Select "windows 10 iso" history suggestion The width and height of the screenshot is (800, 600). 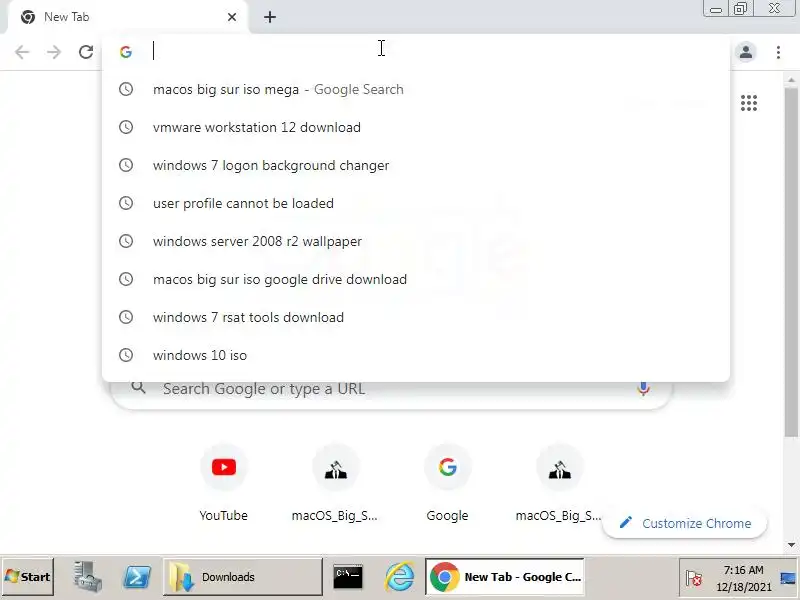[416, 355]
